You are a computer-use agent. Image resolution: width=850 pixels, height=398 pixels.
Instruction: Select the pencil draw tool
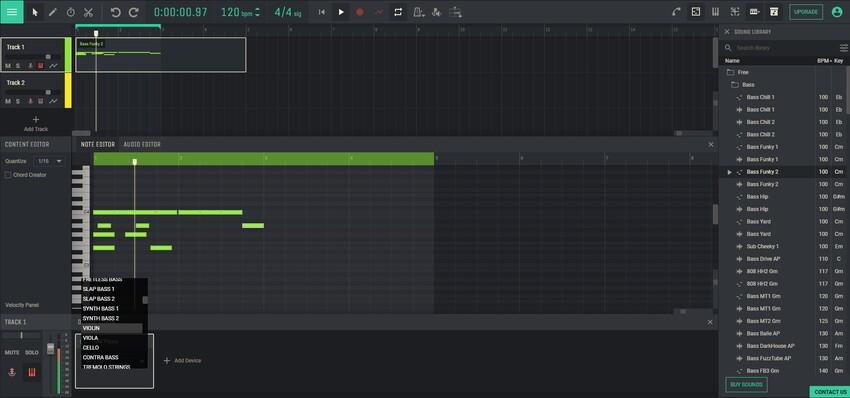click(53, 12)
